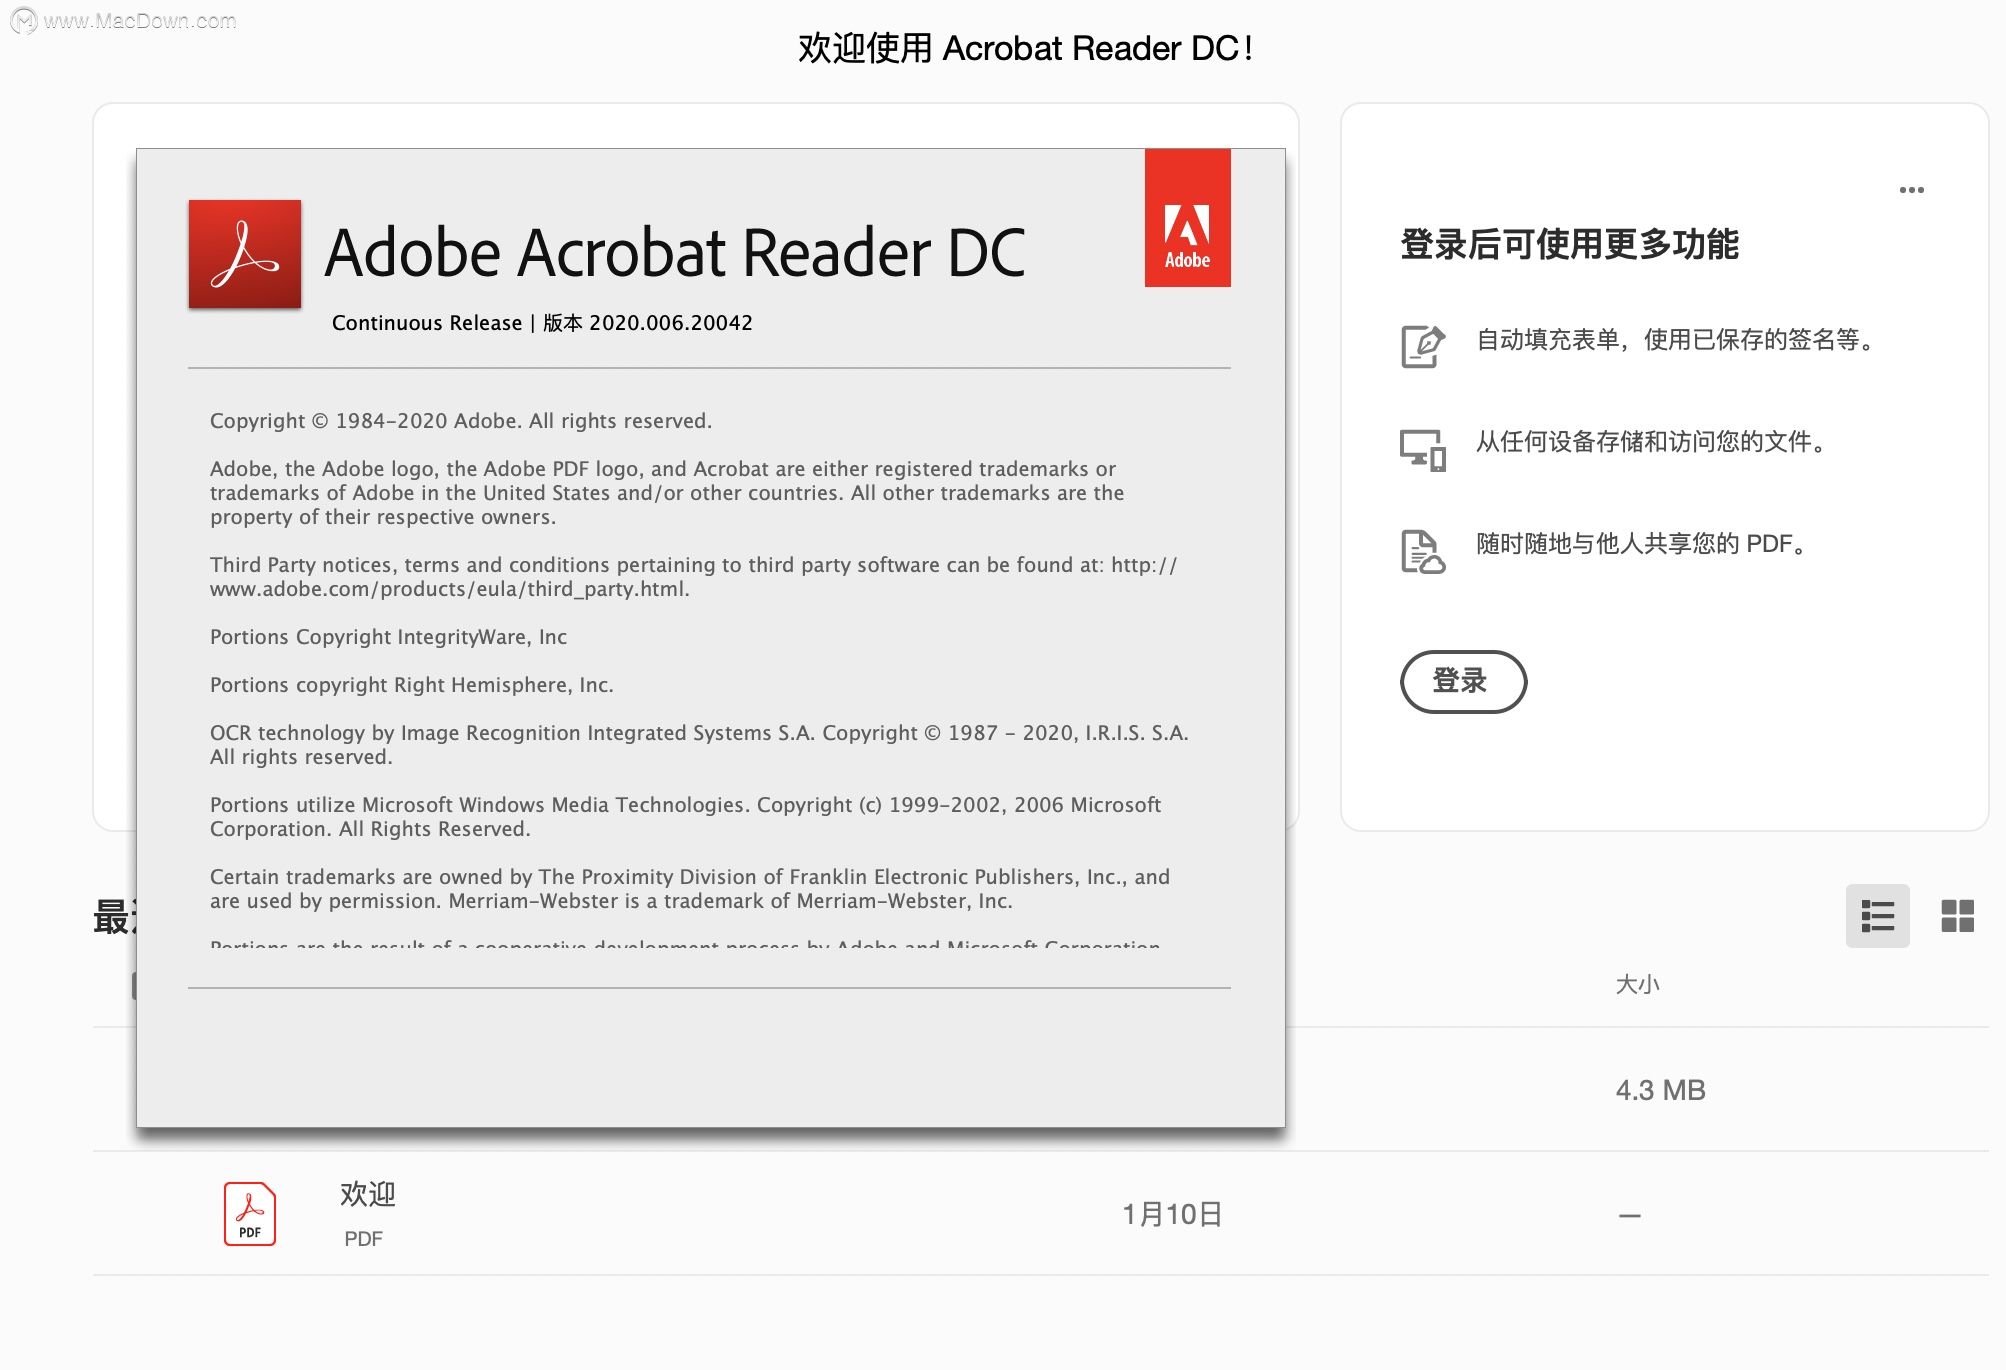Click the 大小 column header
The height and width of the screenshot is (1370, 2006).
1637,984
